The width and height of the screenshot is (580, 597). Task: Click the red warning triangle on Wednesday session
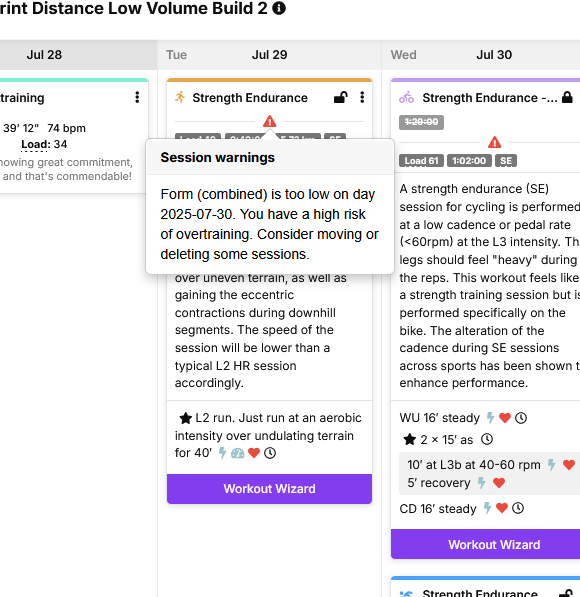click(x=494, y=143)
